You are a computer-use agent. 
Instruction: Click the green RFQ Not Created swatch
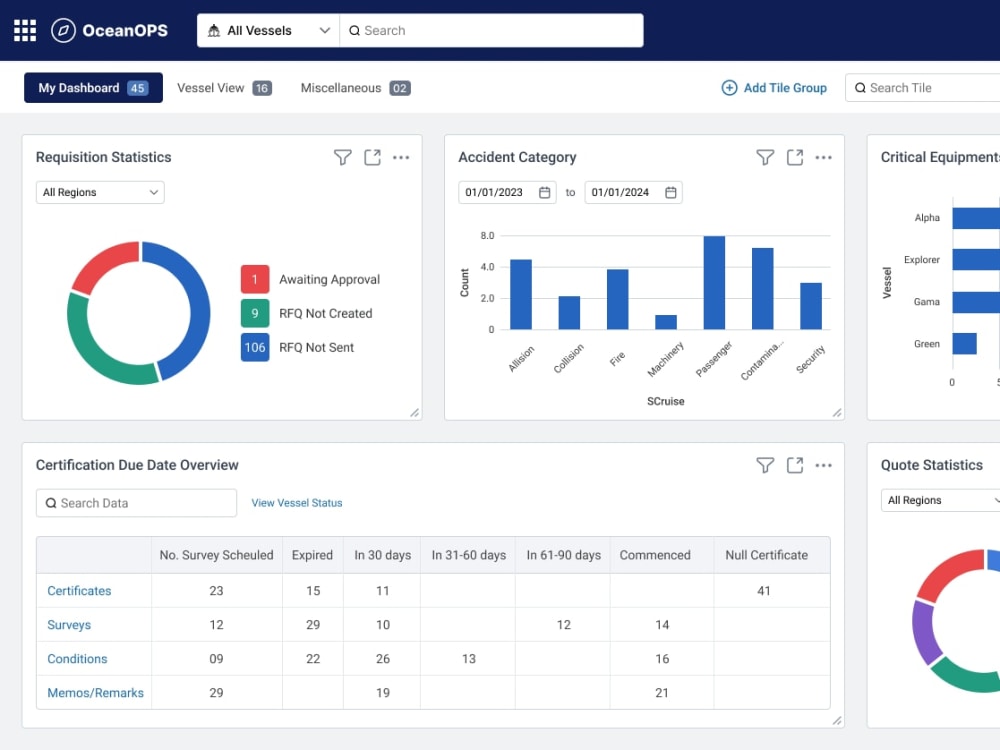point(254,313)
